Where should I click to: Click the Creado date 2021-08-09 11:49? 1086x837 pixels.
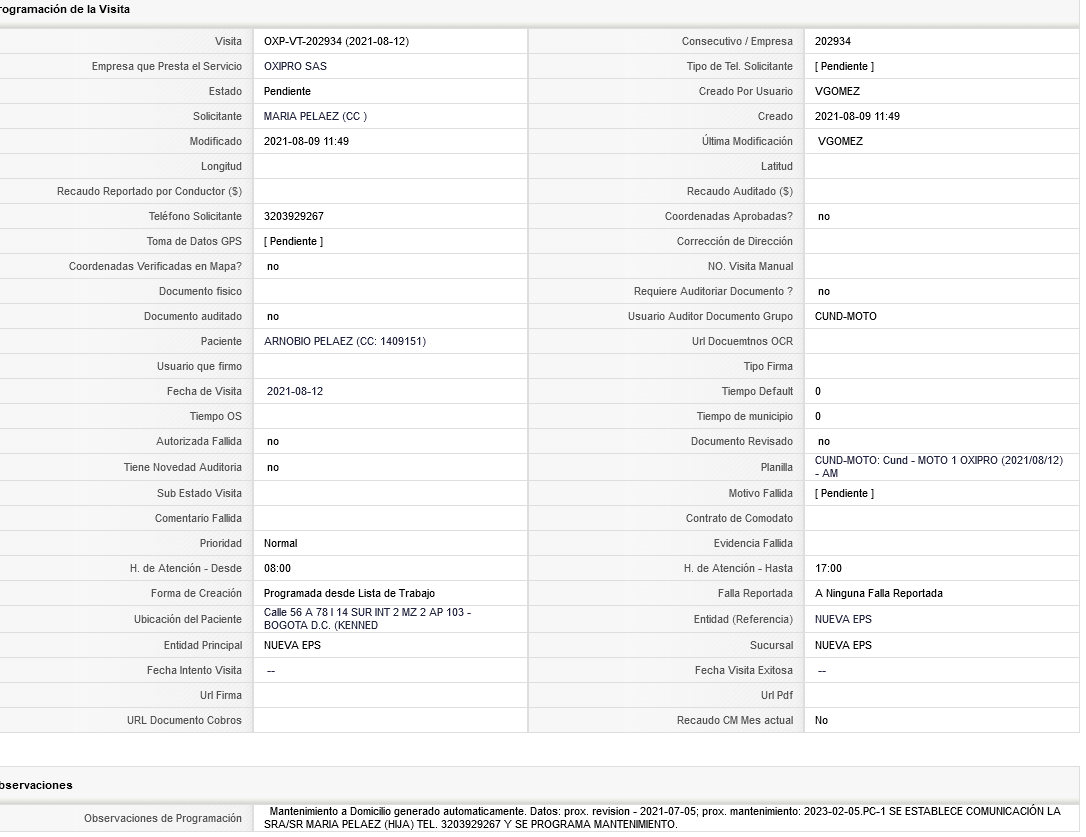coord(857,116)
